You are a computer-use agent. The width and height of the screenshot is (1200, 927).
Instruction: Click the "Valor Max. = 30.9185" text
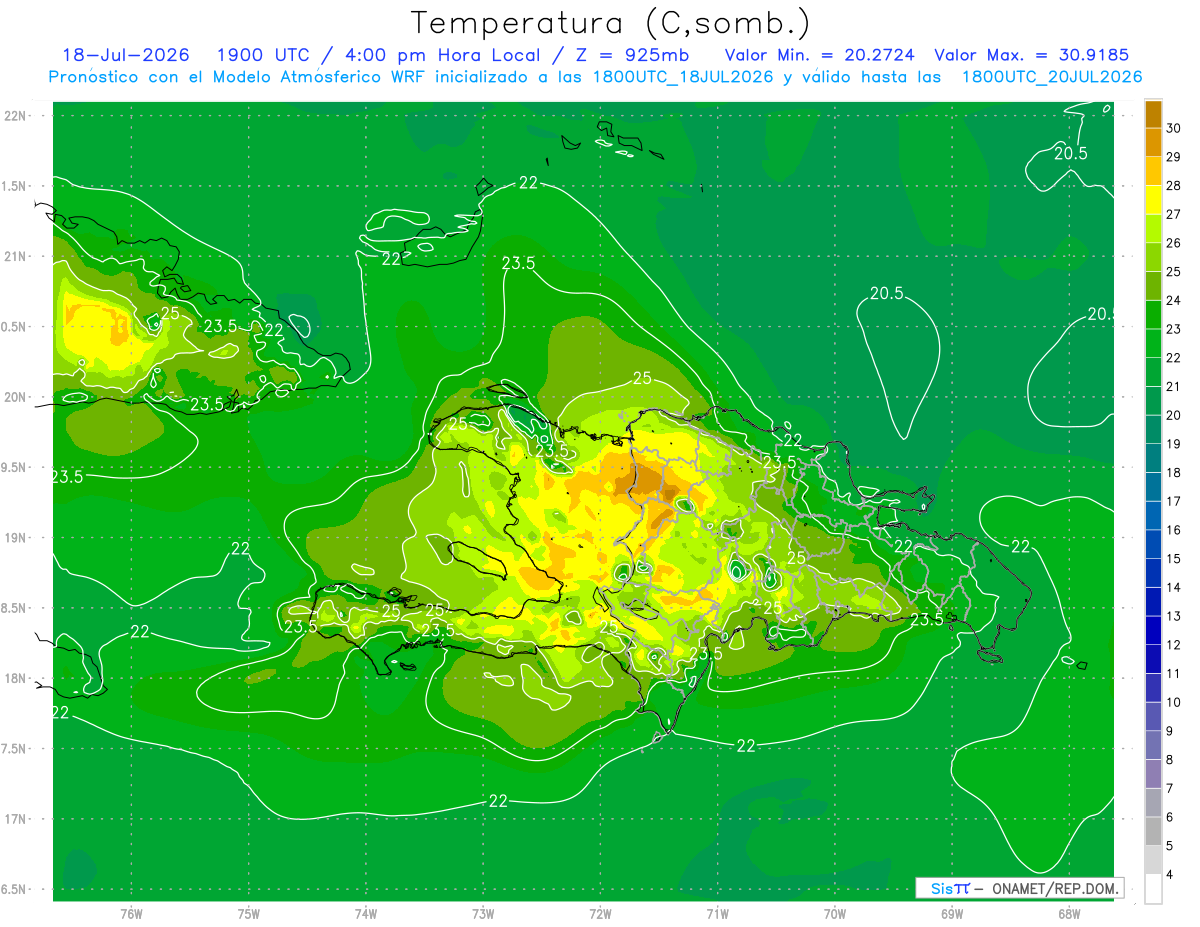coord(1030,55)
